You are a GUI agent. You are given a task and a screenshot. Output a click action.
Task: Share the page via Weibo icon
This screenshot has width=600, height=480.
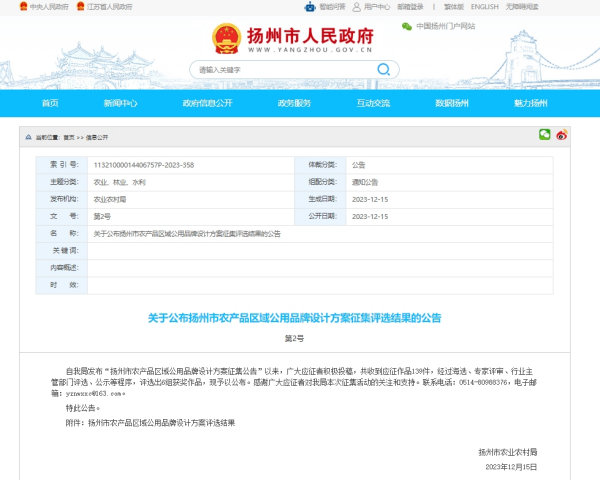(x=561, y=134)
